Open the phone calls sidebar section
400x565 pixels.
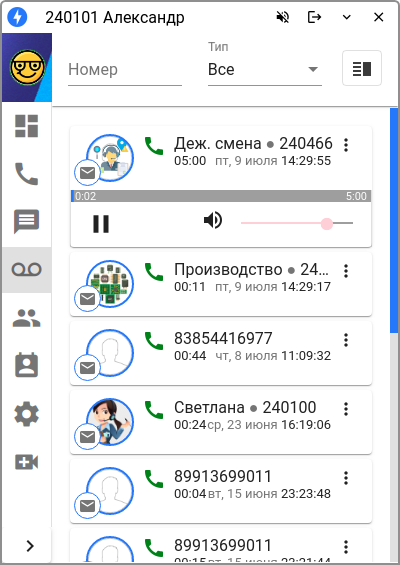pos(26,174)
